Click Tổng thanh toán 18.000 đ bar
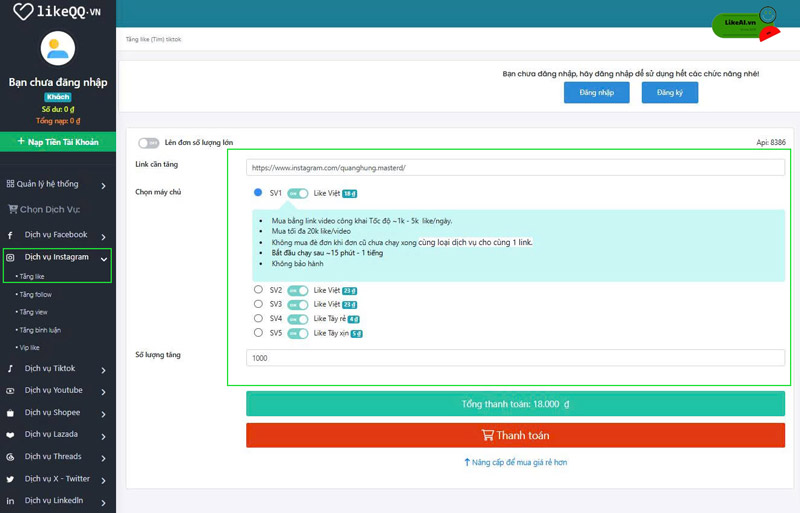The height and width of the screenshot is (513, 800). (x=515, y=404)
